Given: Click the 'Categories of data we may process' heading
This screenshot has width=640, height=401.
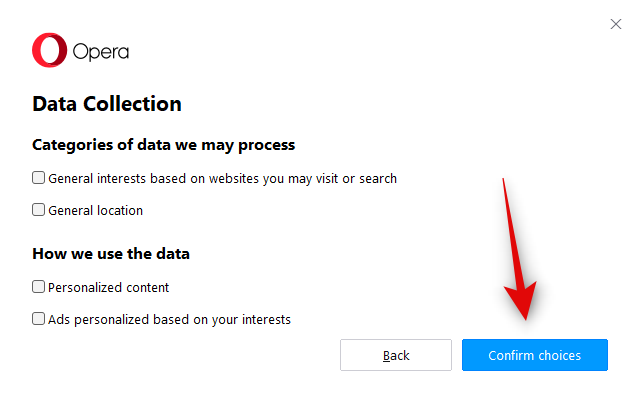Looking at the screenshot, I should coord(163,144).
